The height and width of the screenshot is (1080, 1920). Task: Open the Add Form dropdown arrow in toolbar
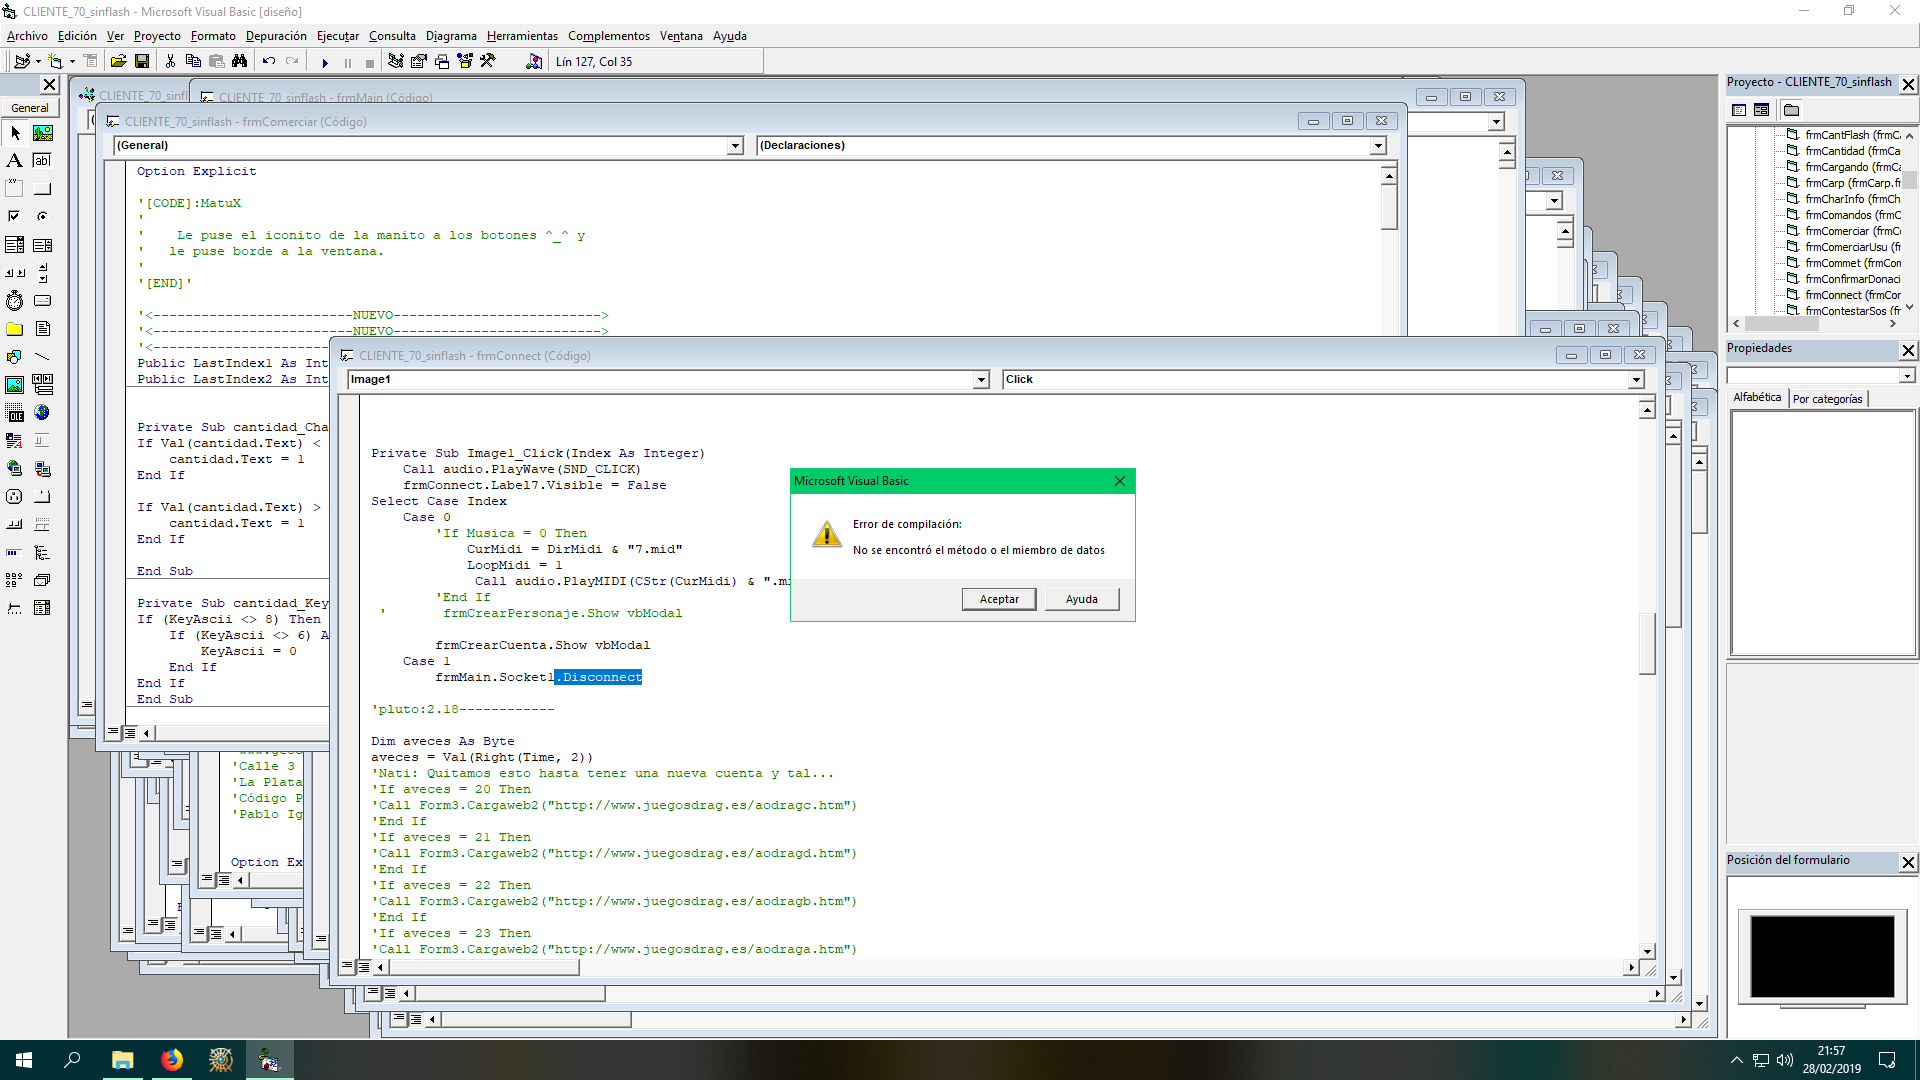click(72, 62)
